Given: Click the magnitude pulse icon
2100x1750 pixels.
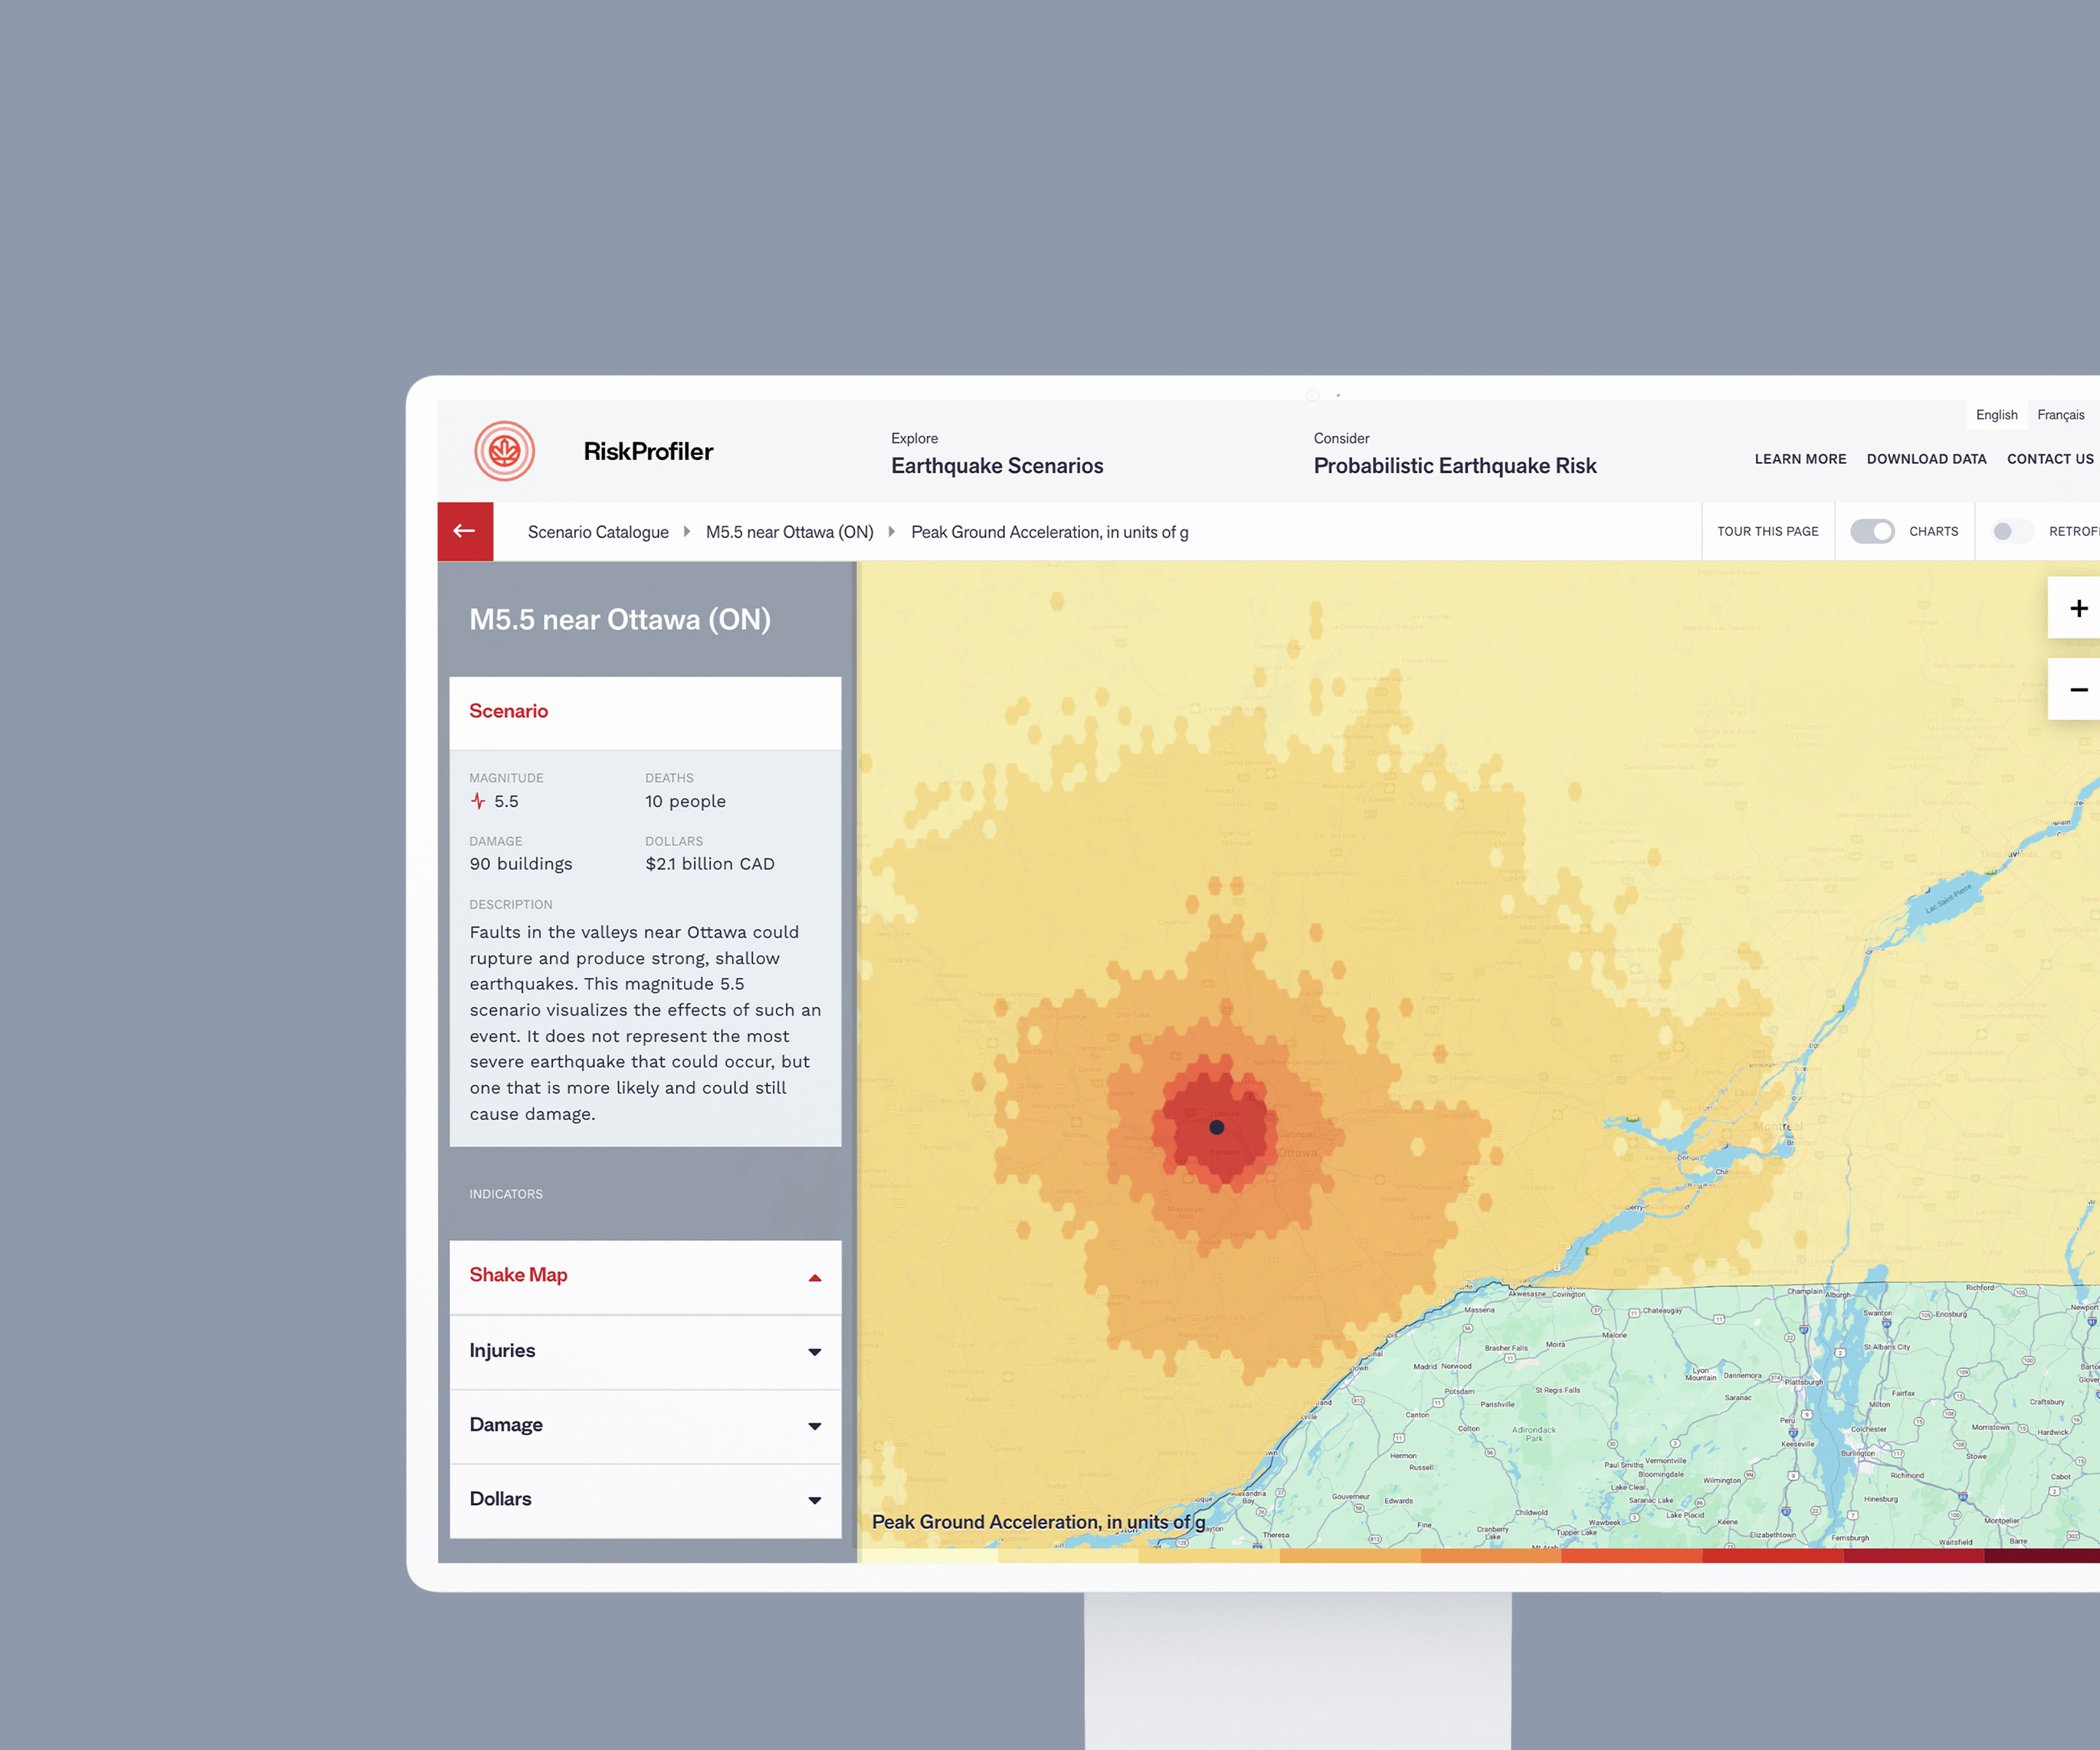Looking at the screenshot, I should point(478,801).
